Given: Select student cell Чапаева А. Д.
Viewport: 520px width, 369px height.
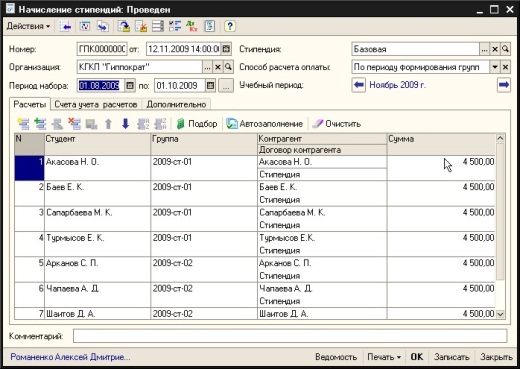Looking at the screenshot, I should (97, 295).
